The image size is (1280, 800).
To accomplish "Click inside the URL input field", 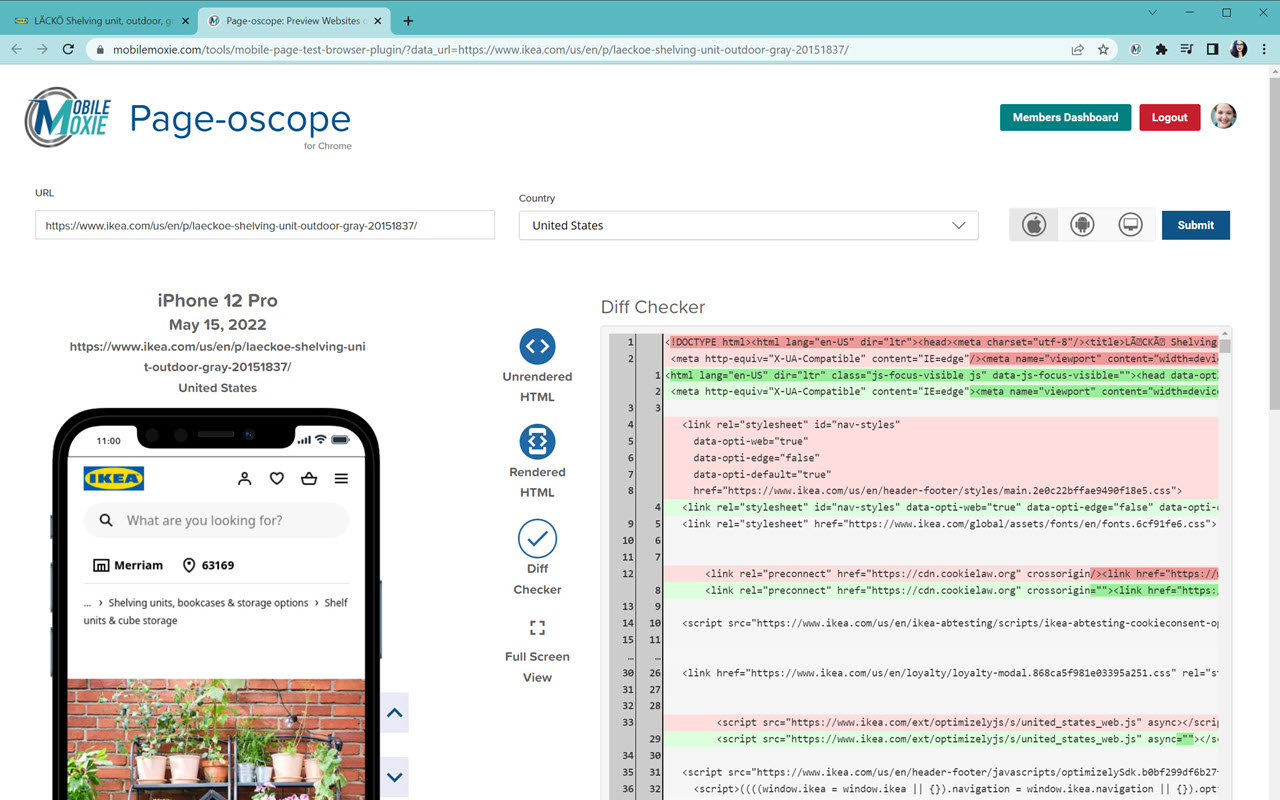I will pos(265,225).
